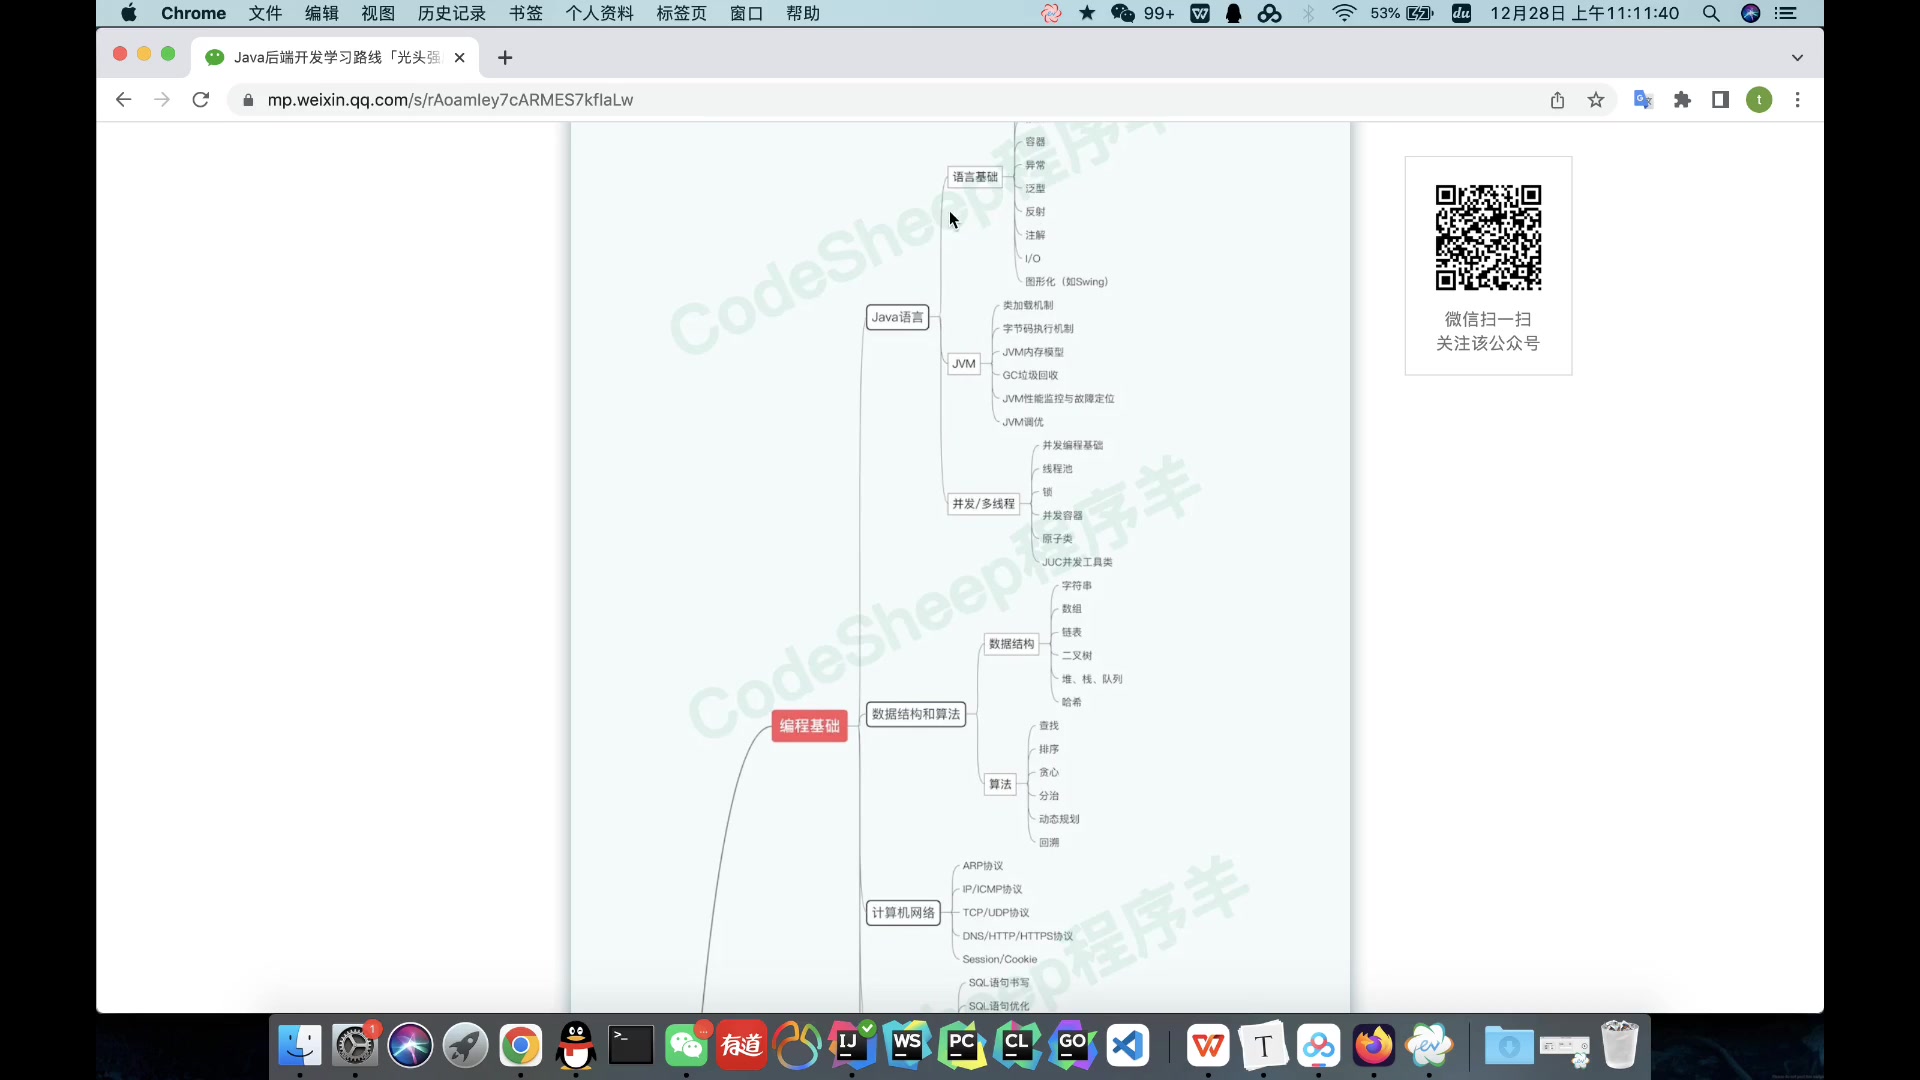This screenshot has height=1080, width=1920.
Task: Open Youdao dictionary in the Dock
Action: click(741, 1046)
